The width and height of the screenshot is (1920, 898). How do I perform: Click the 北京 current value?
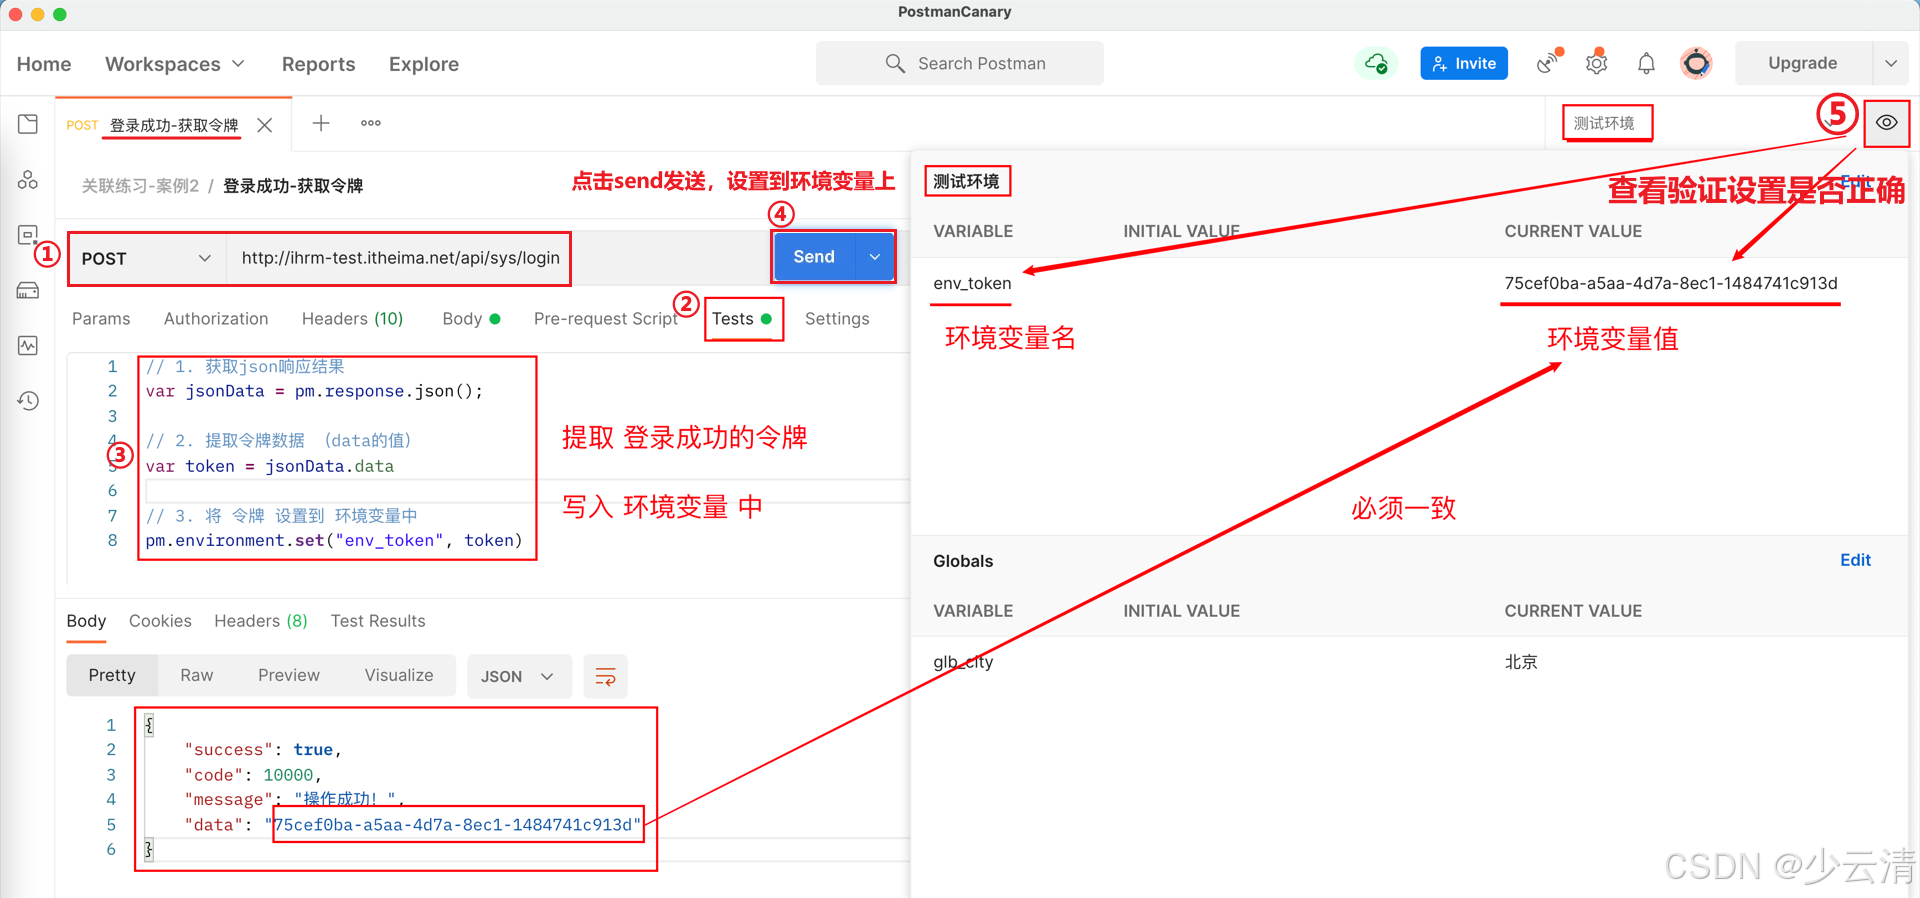pos(1521,662)
